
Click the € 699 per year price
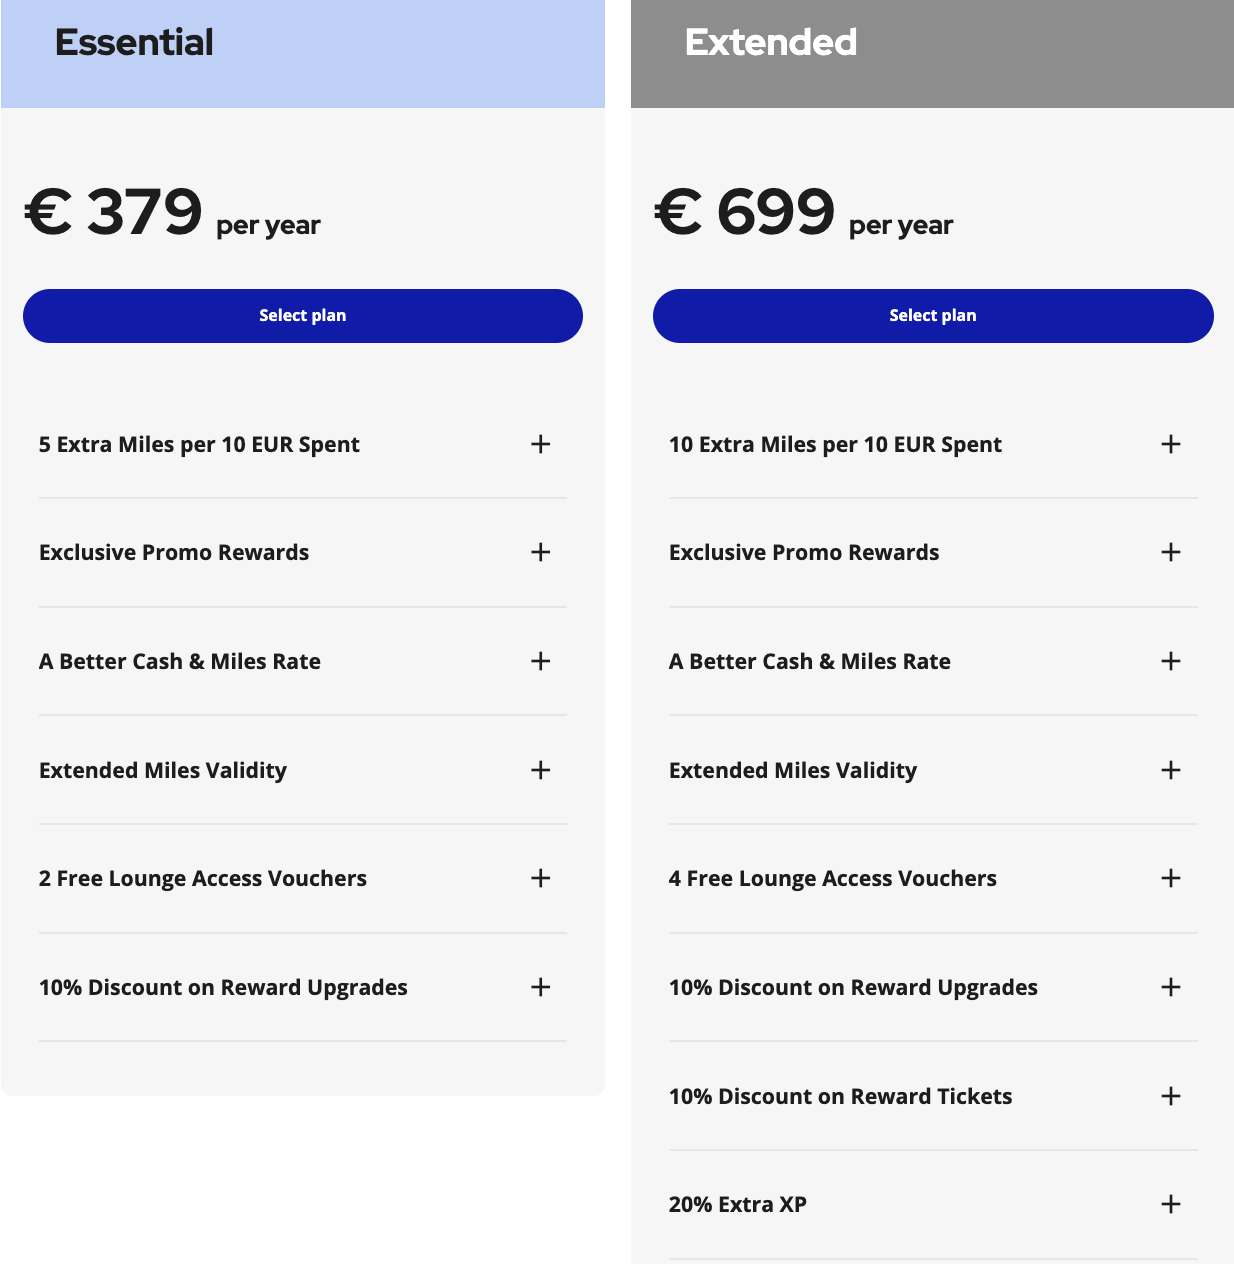803,213
